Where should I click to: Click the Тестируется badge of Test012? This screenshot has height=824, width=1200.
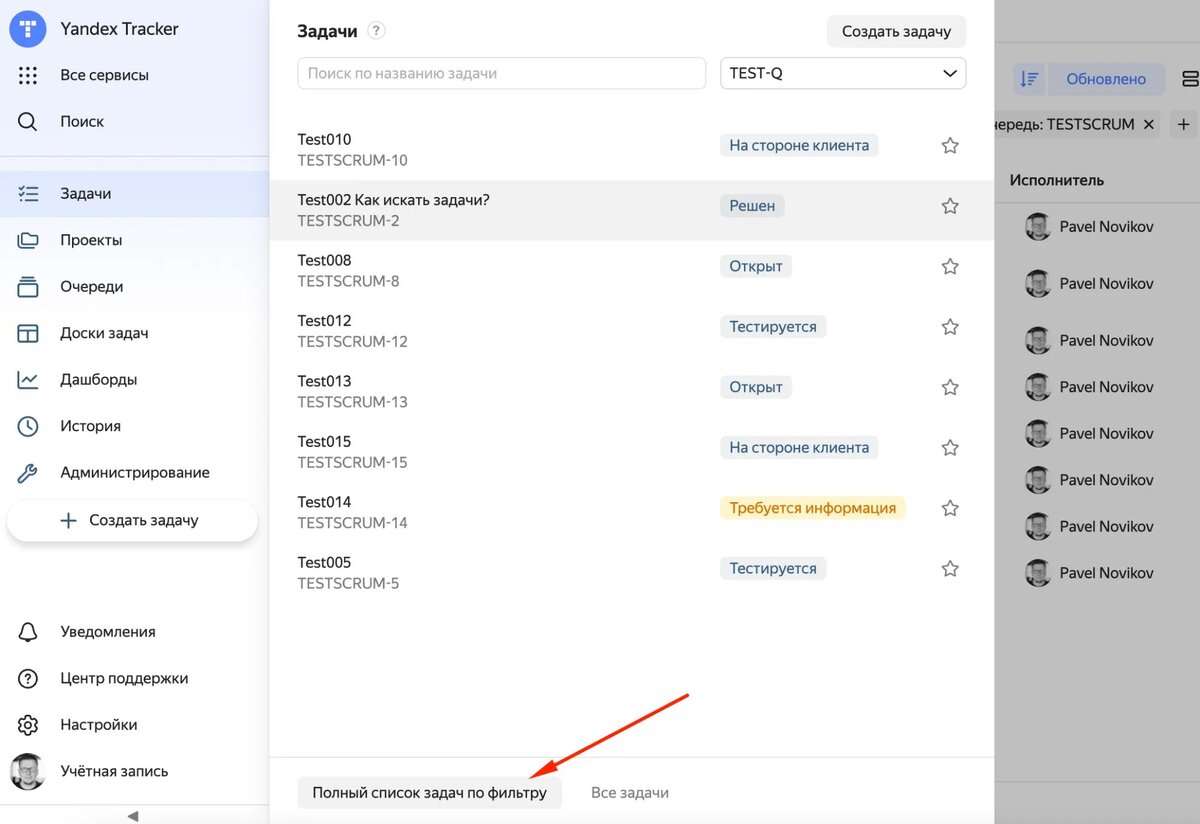coord(773,327)
